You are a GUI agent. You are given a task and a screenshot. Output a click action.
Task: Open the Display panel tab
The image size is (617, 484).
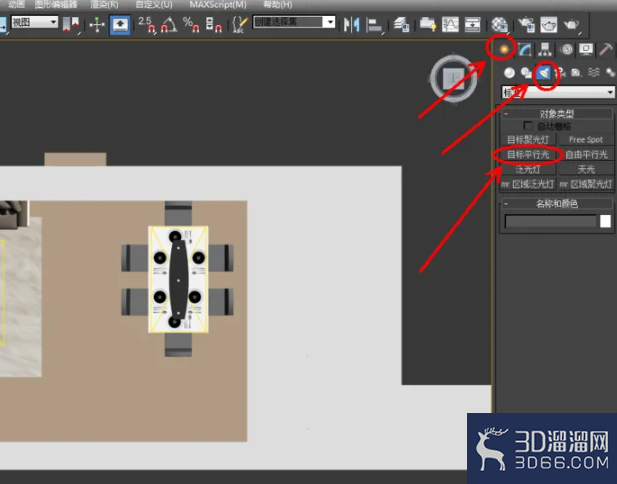pyautogui.click(x=586, y=50)
